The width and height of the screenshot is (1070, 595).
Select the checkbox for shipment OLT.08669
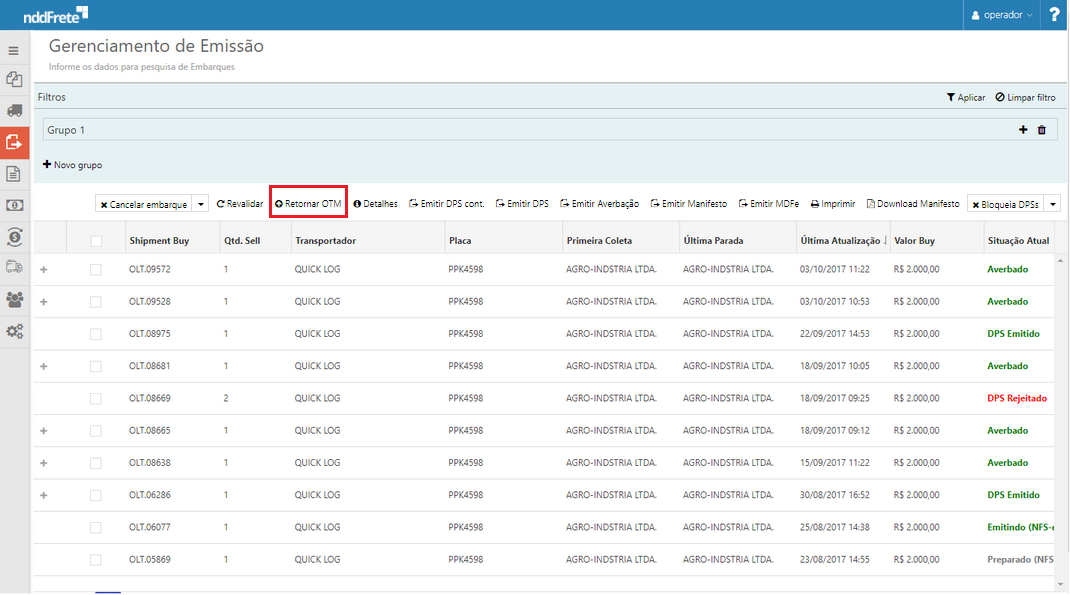96,398
